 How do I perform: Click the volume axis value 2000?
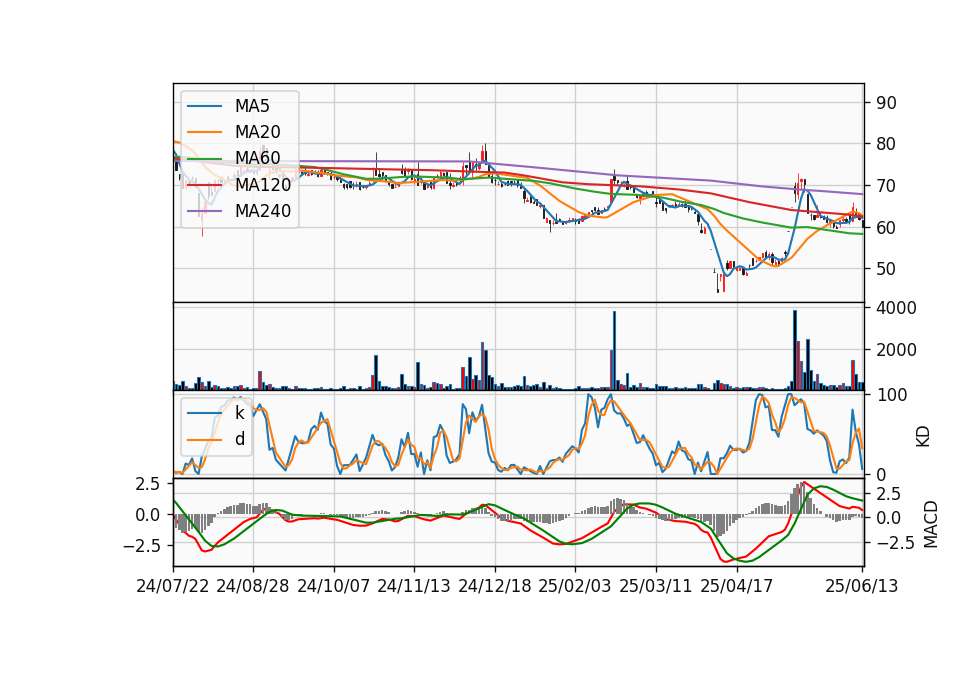(896, 350)
